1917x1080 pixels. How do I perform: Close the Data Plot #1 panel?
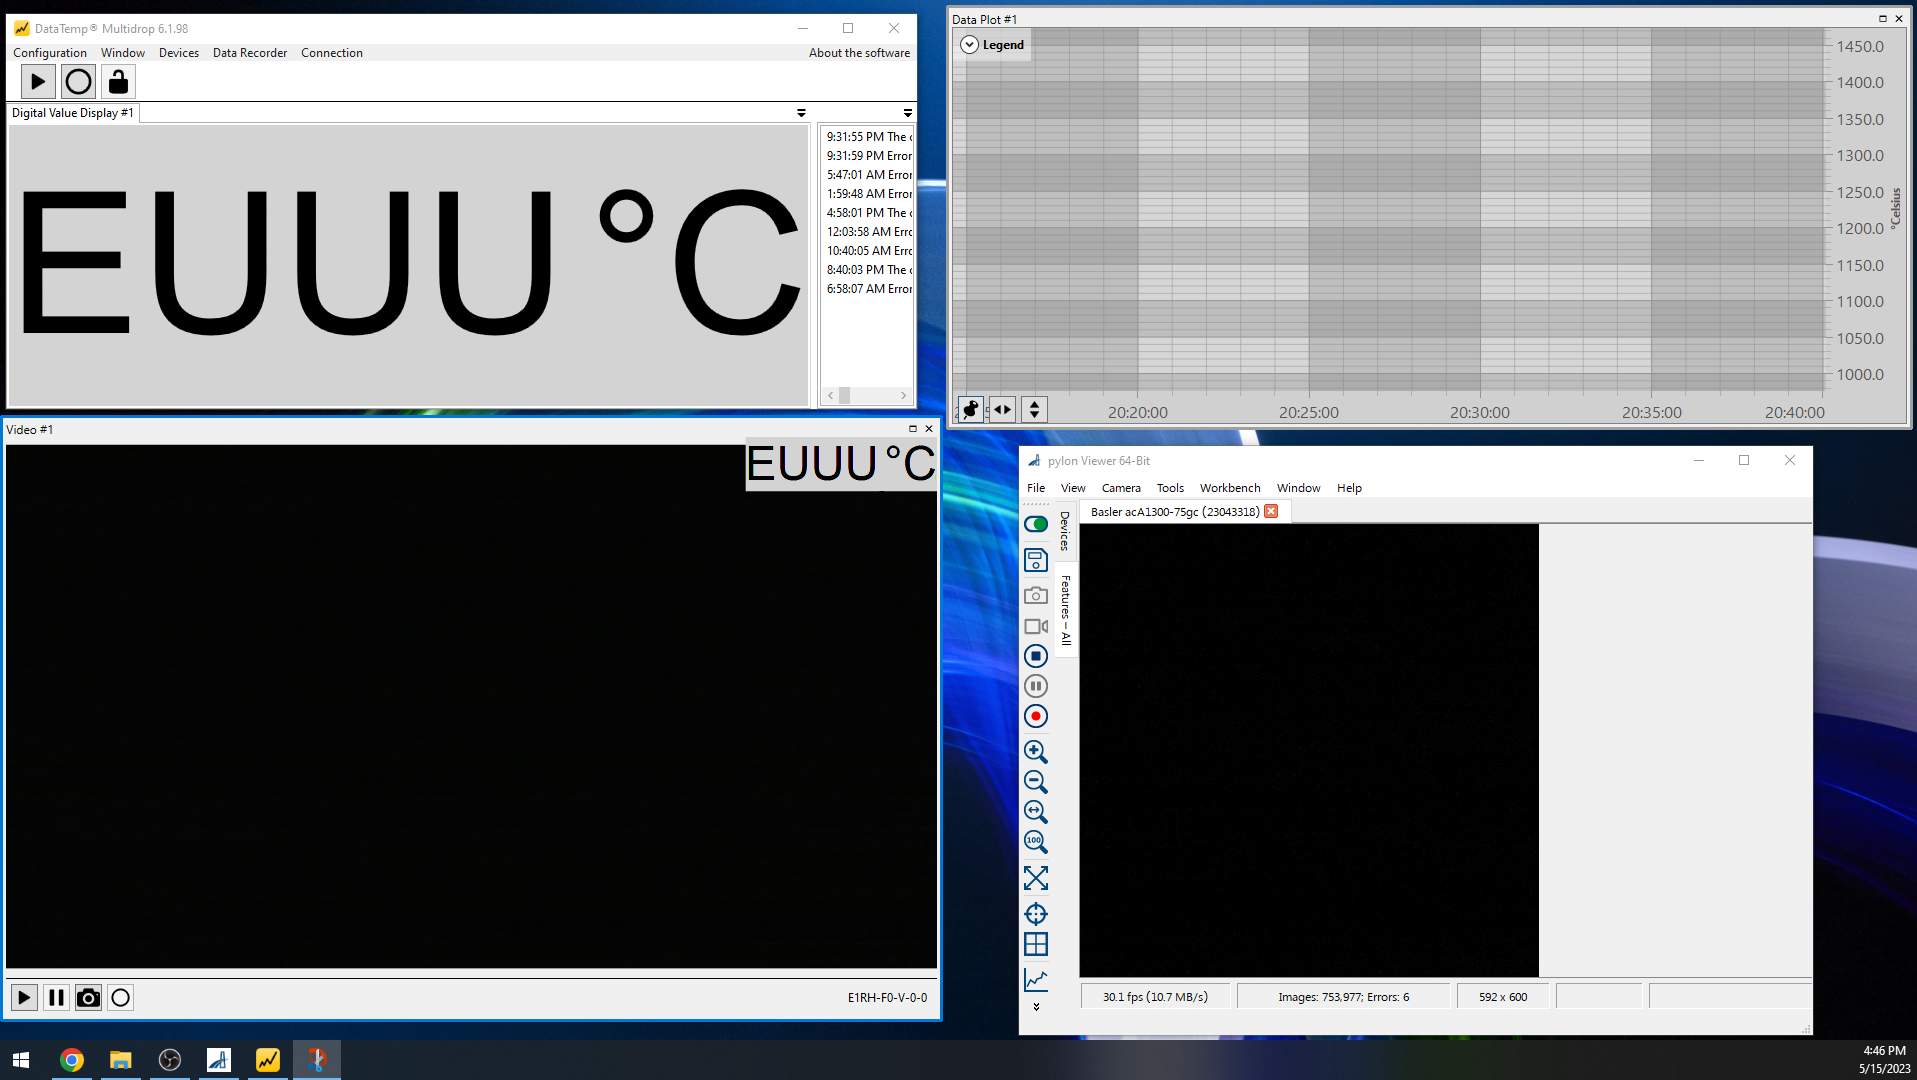click(1899, 19)
